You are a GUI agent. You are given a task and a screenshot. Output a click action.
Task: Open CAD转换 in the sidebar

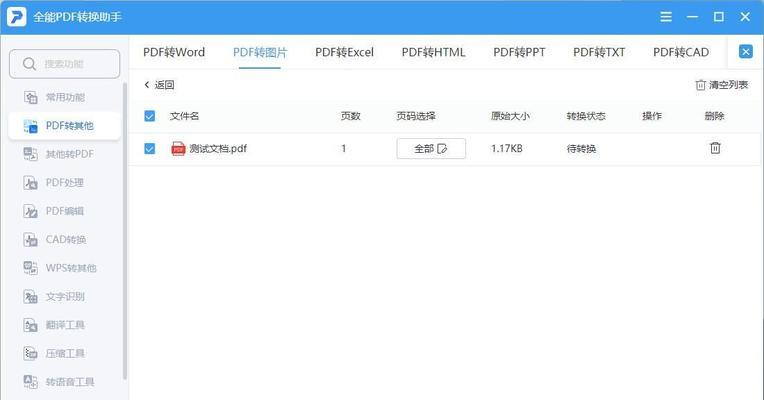tap(64, 240)
